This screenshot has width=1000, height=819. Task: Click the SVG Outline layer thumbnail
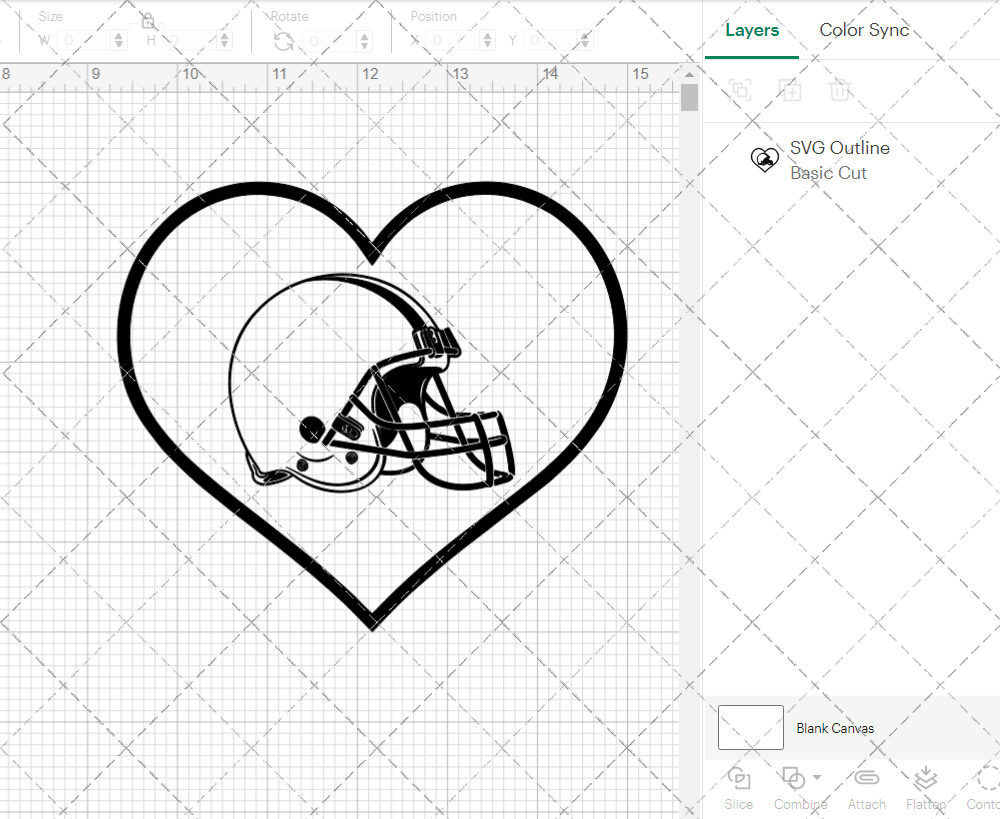pos(765,159)
